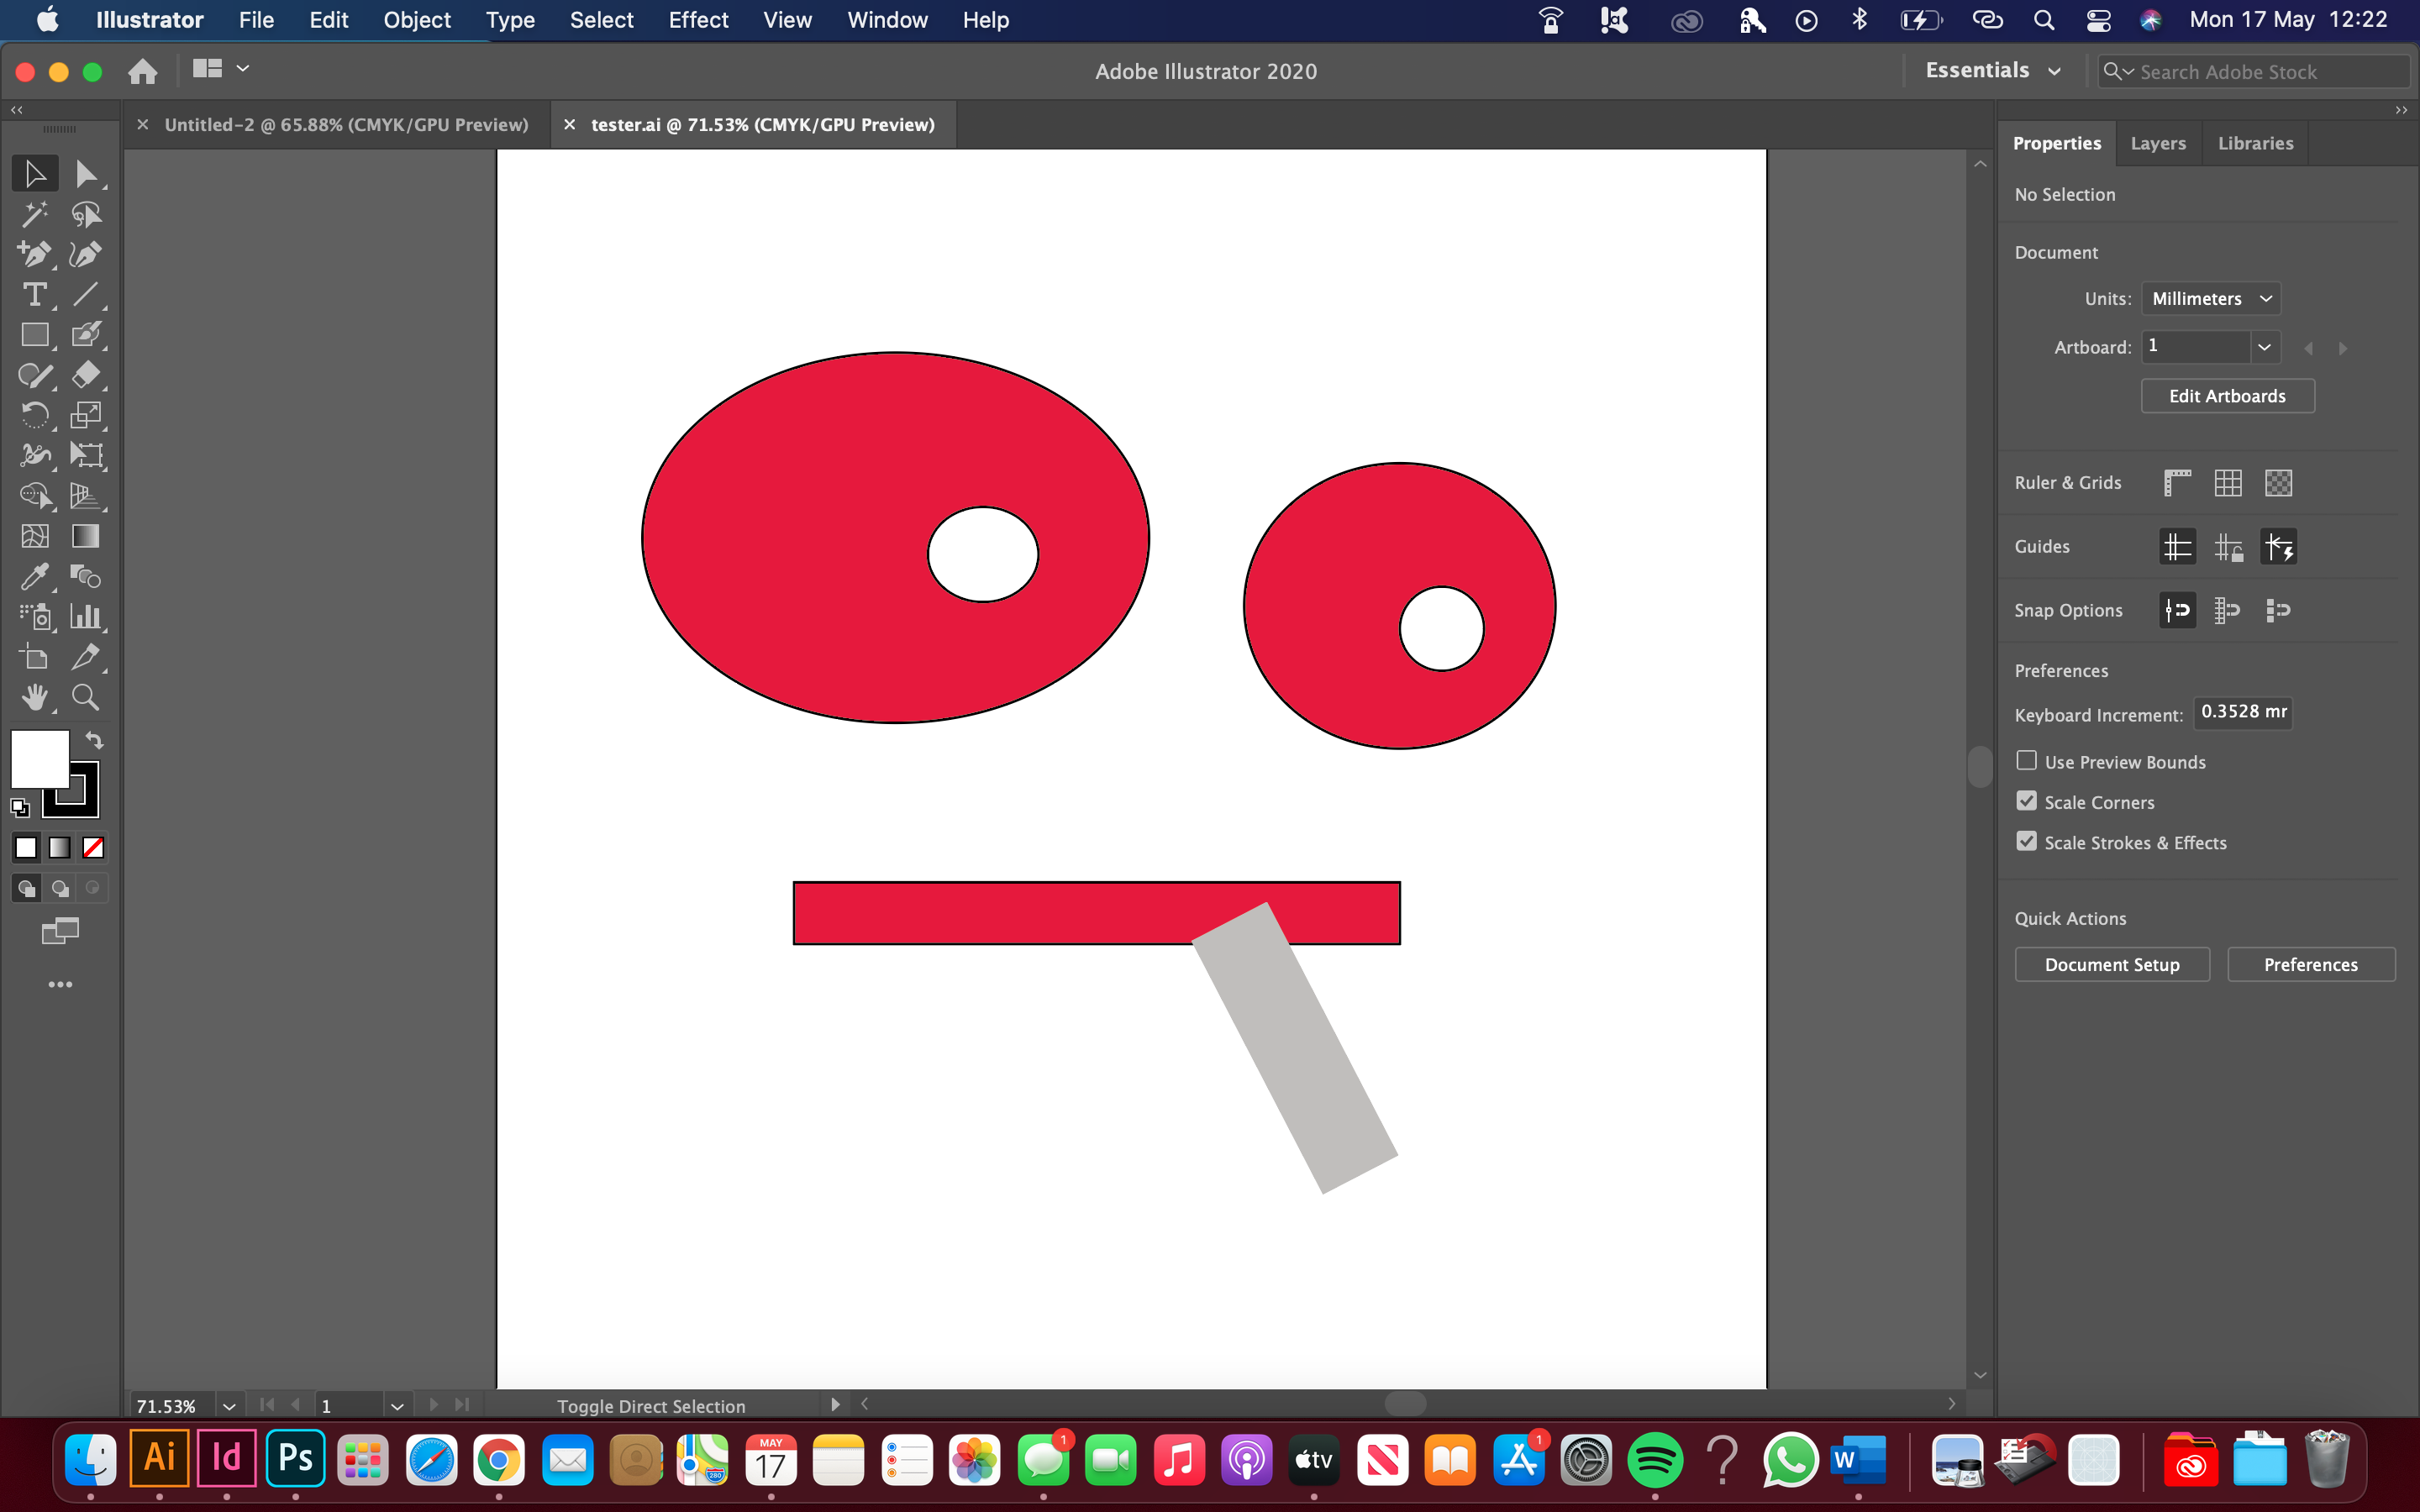Select the Selection tool
Image resolution: width=2420 pixels, height=1512 pixels.
35,172
